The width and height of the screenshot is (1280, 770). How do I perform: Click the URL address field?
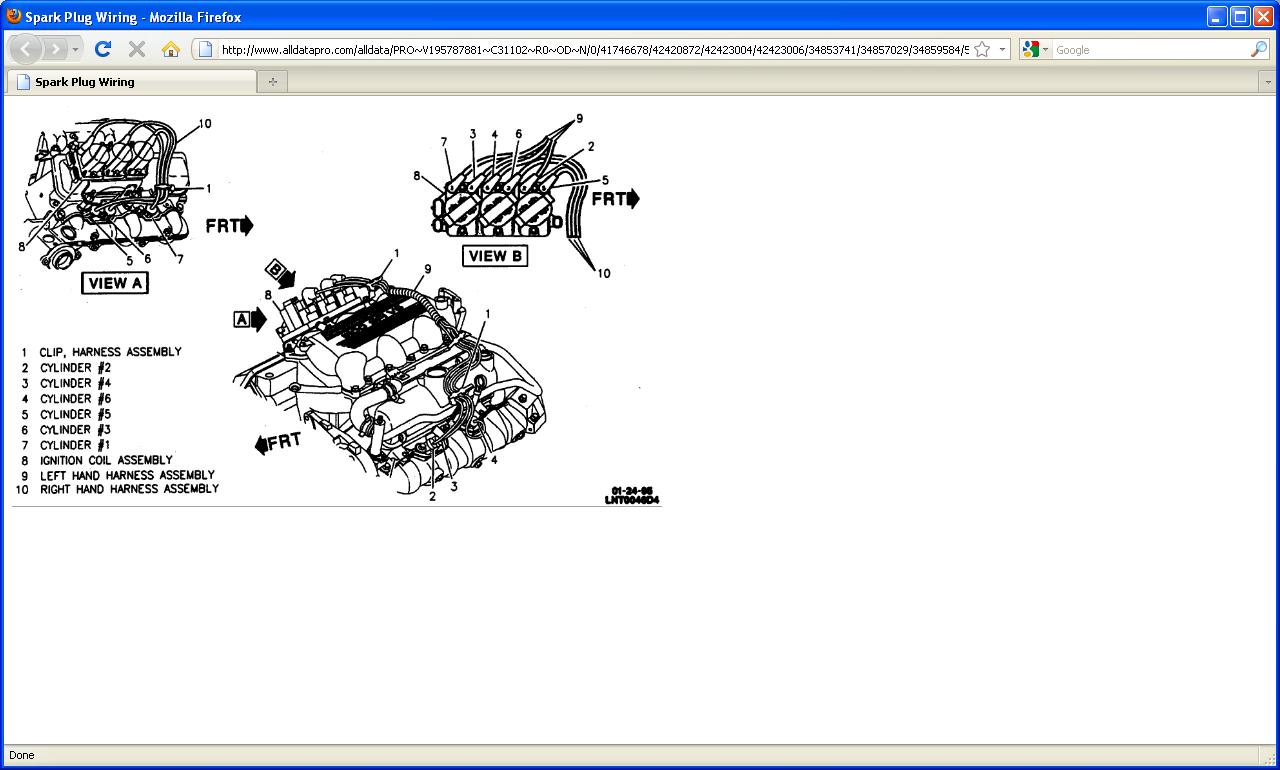(595, 49)
